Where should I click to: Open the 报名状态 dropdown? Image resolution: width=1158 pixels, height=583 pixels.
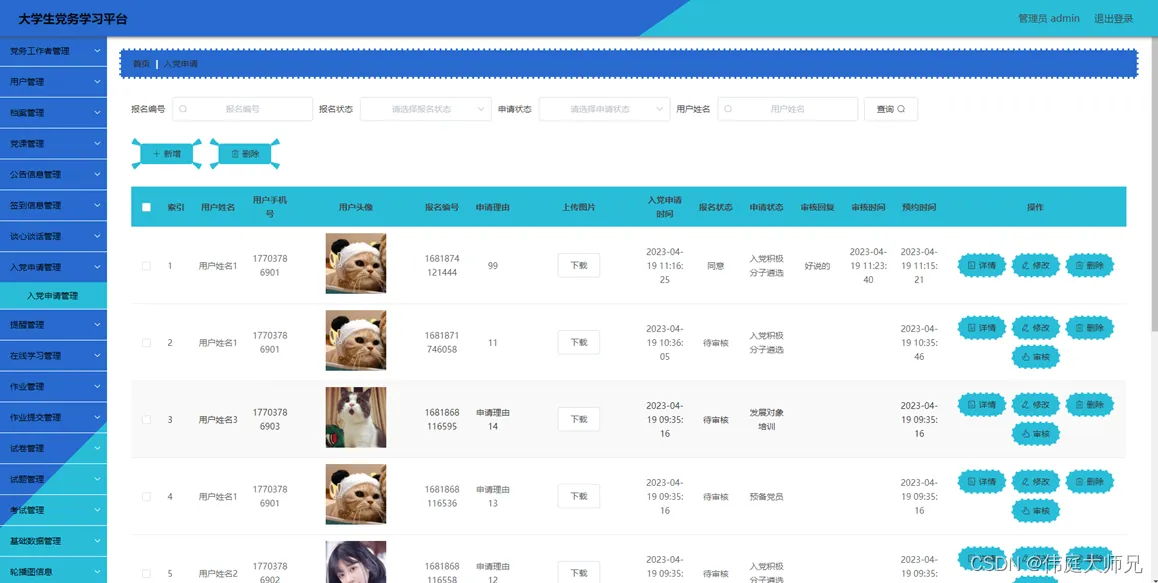pyautogui.click(x=425, y=109)
